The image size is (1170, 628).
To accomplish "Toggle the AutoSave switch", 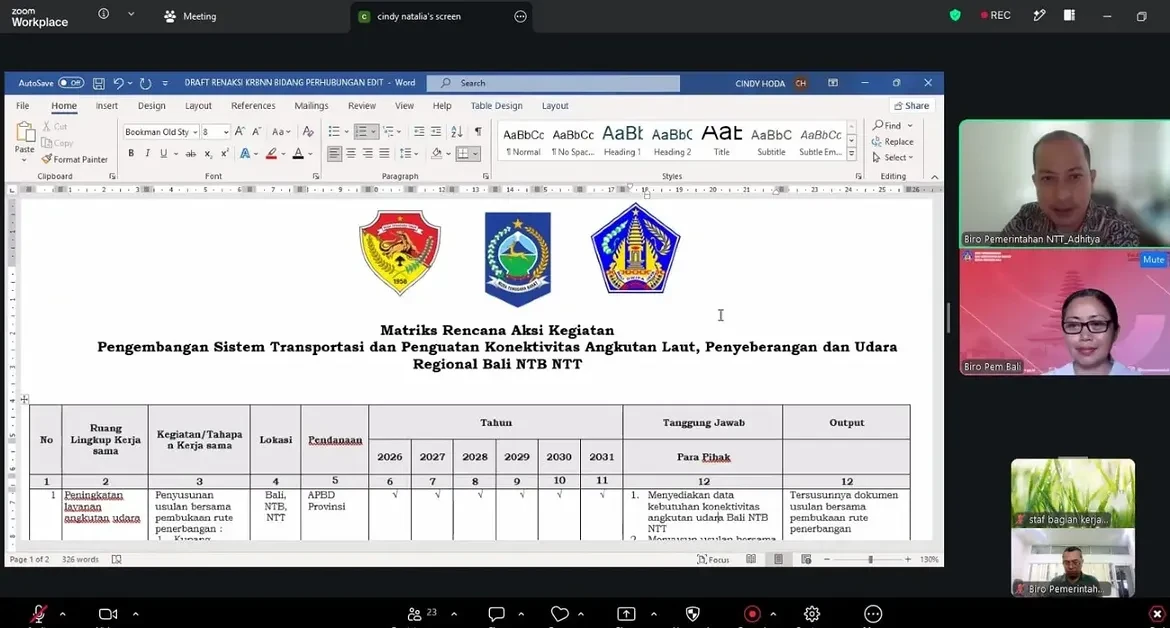I will (71, 83).
